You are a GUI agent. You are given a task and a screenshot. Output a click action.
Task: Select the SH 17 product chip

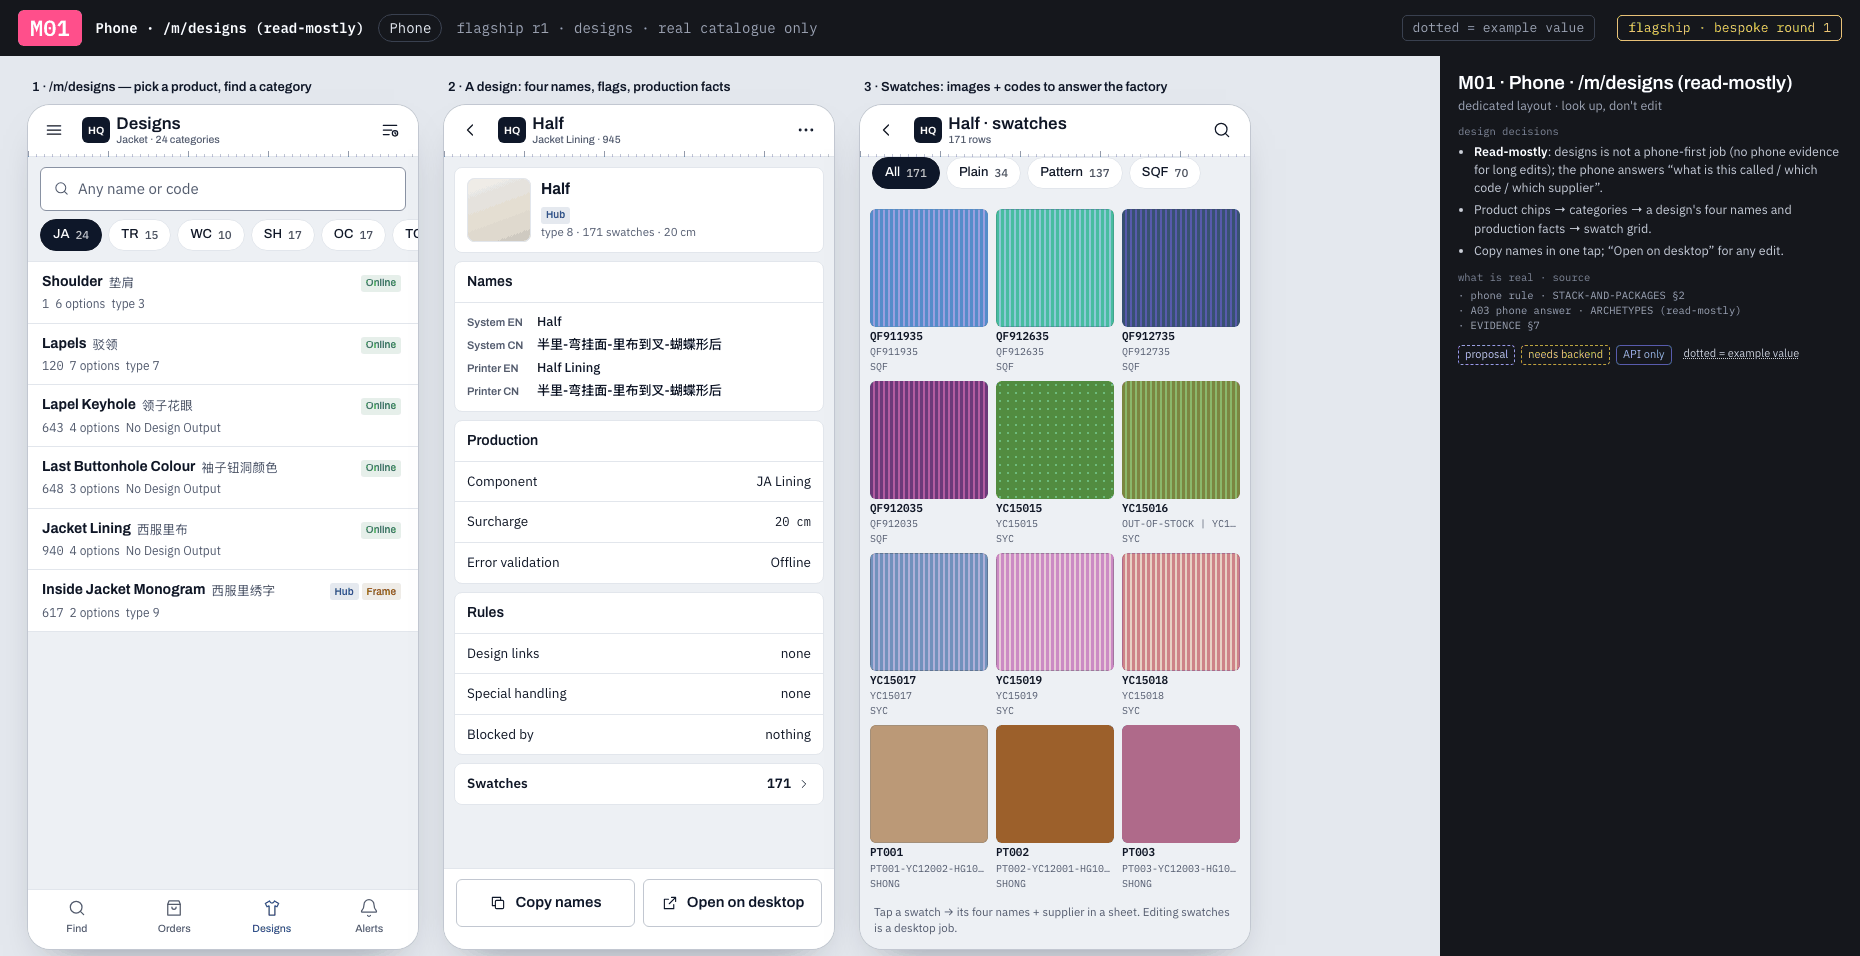(x=283, y=234)
